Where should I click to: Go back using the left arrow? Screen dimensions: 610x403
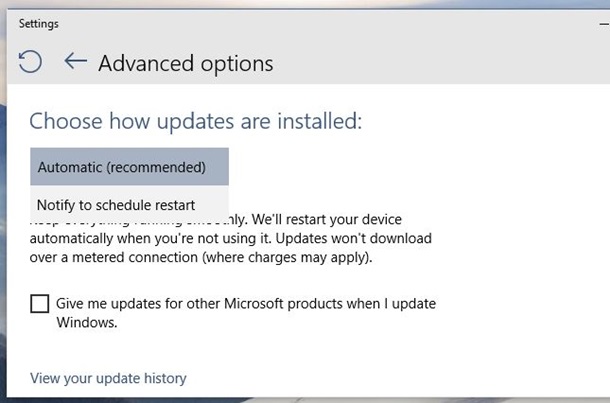coord(75,62)
